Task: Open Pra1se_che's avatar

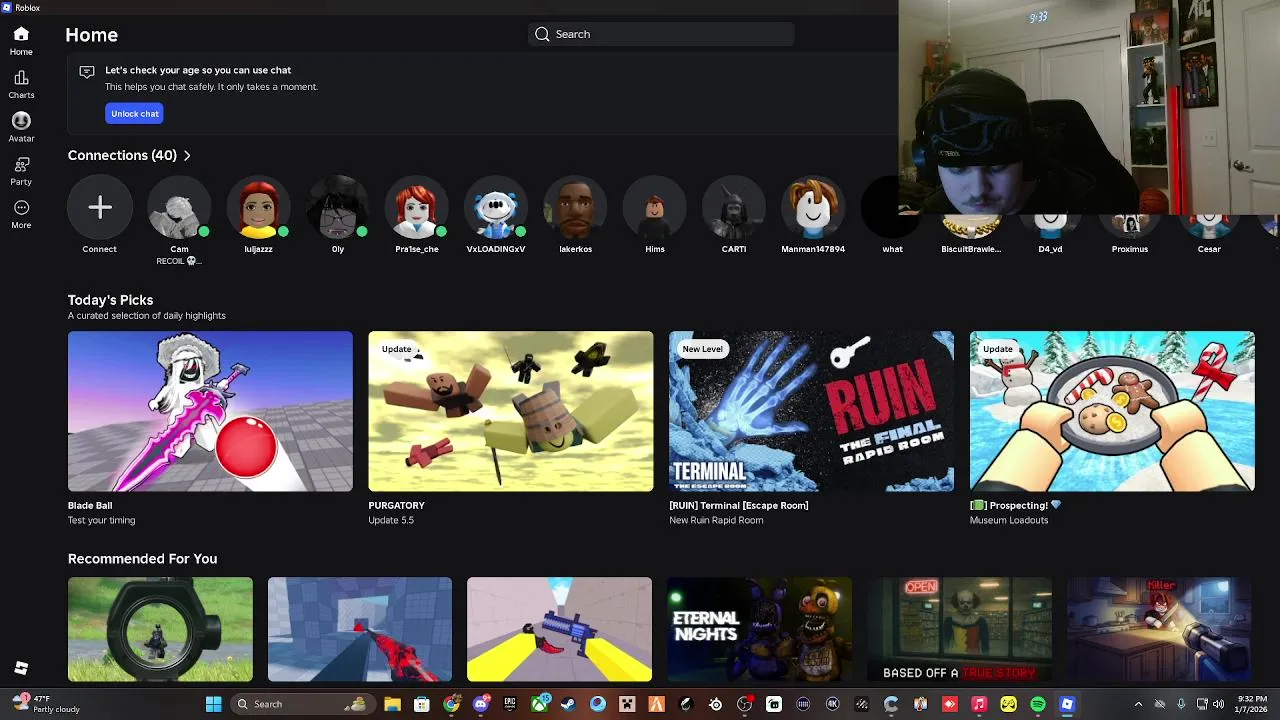Action: tap(417, 207)
